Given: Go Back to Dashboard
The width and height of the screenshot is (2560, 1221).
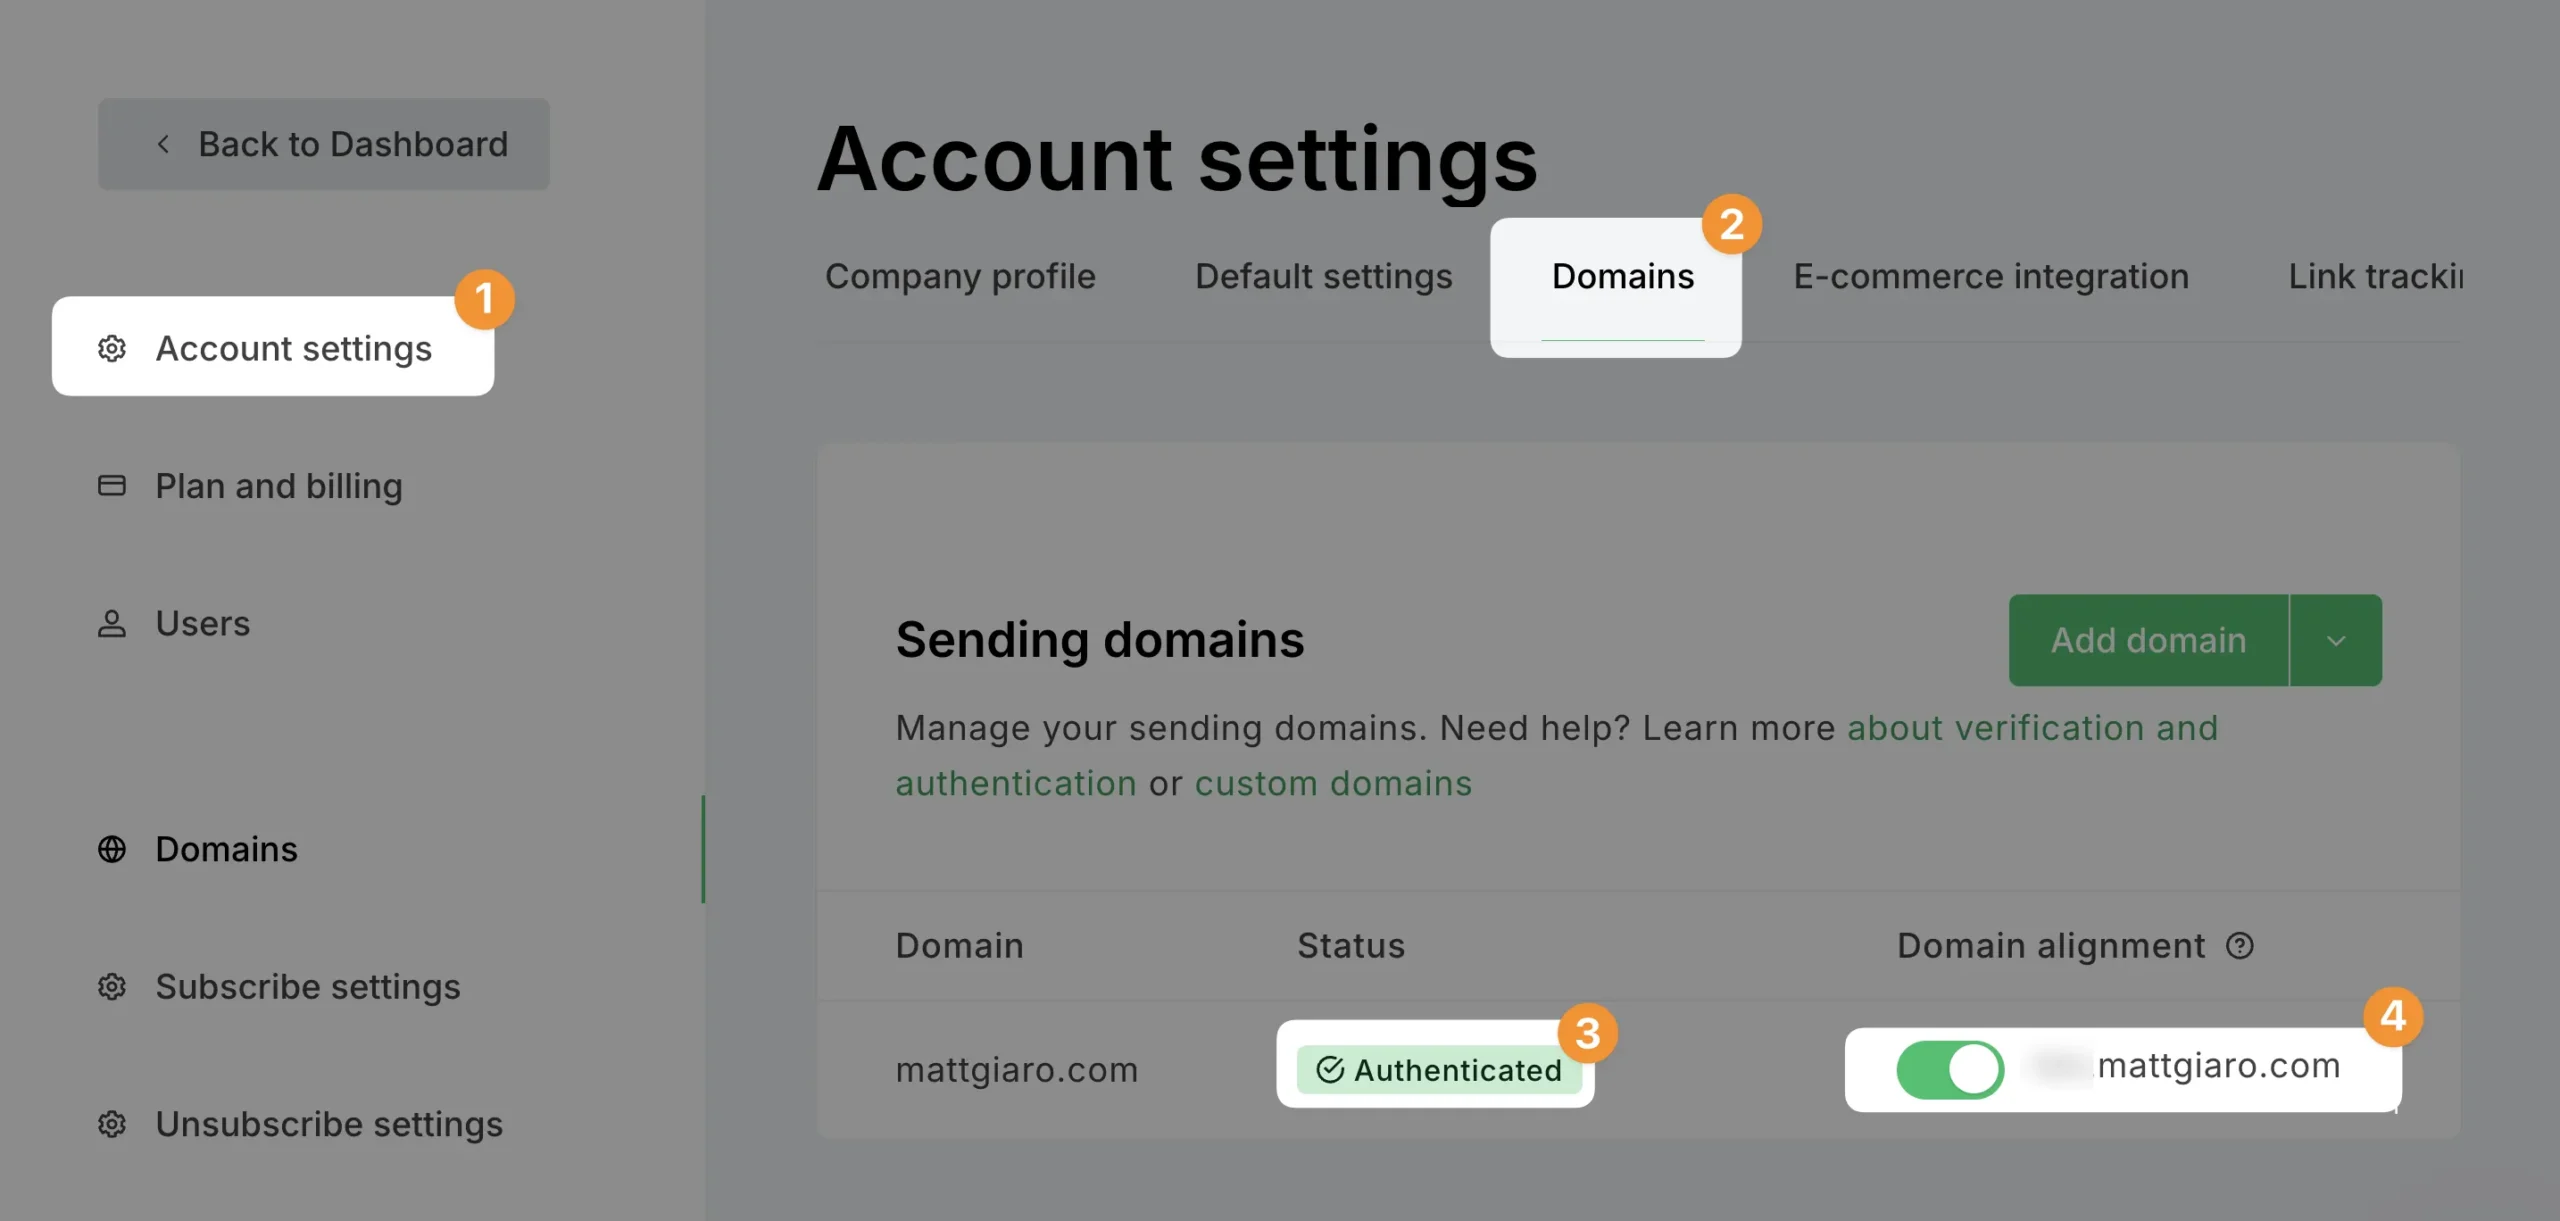Looking at the screenshot, I should click(x=324, y=145).
